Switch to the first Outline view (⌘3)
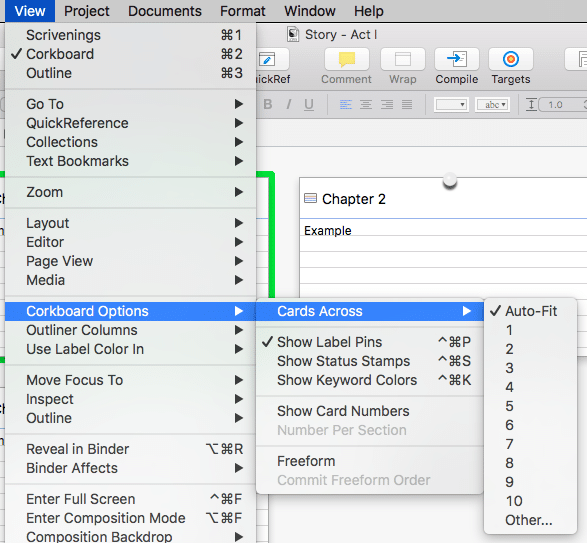The height and width of the screenshot is (543, 587). 130,73
